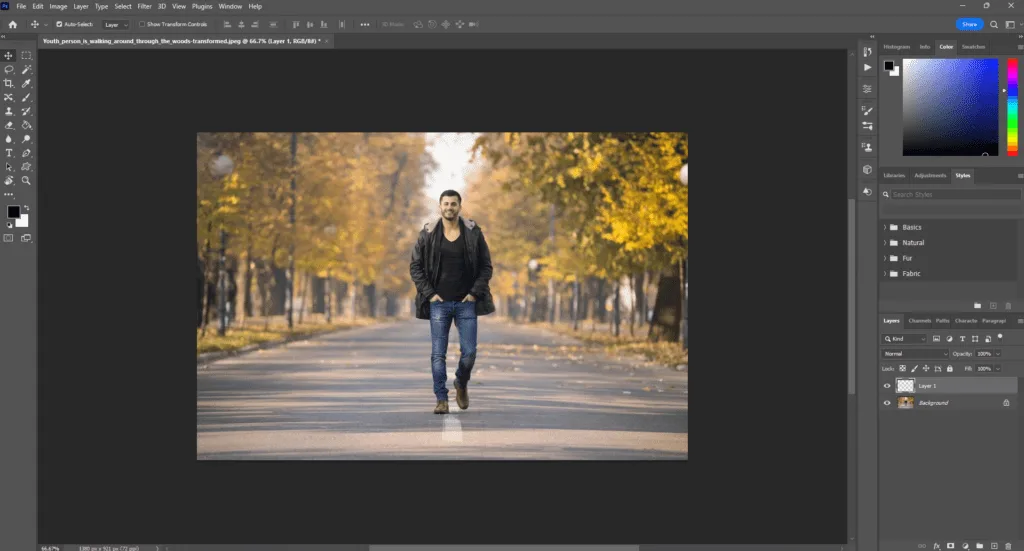
Task: Click the Home icon in options bar
Action: pyautogui.click(x=12, y=24)
